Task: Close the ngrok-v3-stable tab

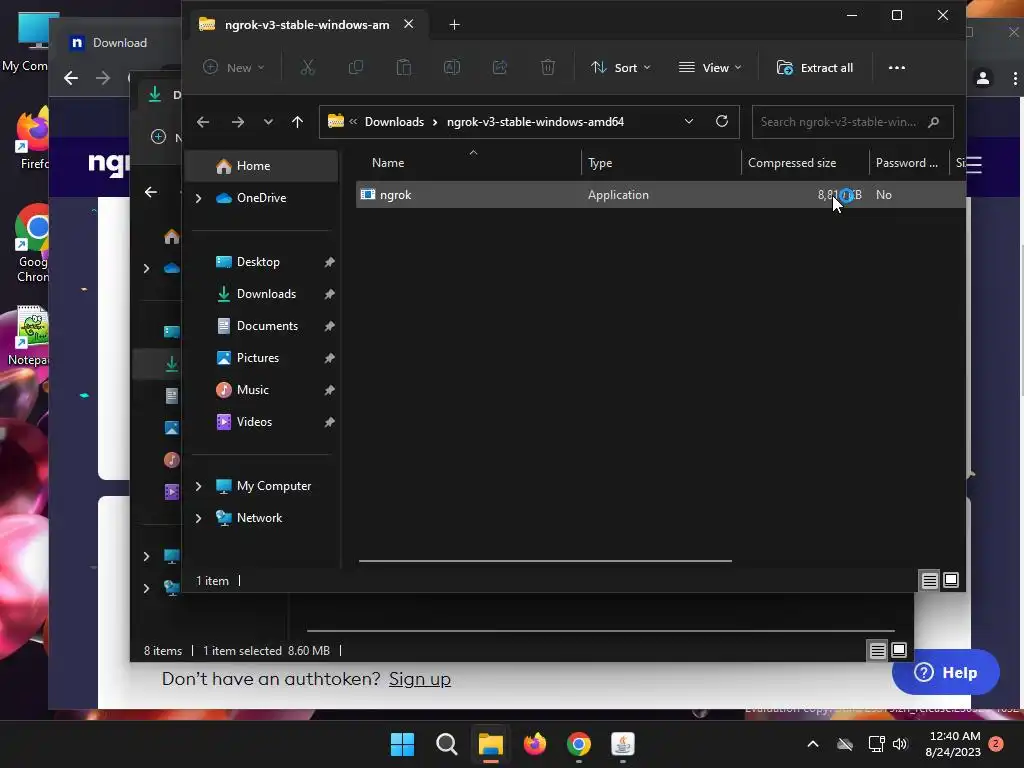Action: (409, 24)
